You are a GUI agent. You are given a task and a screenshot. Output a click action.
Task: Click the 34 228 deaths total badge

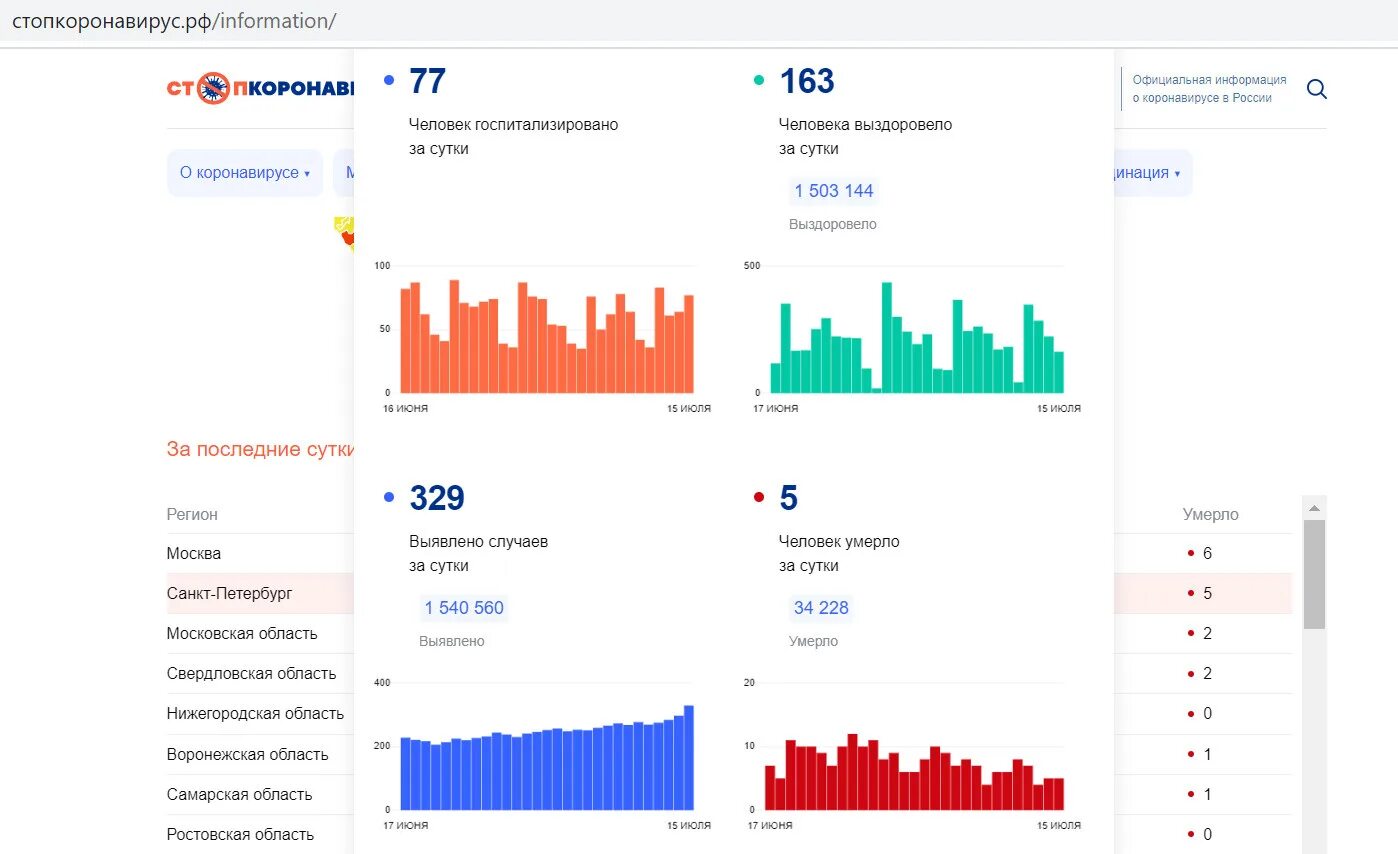tap(821, 608)
